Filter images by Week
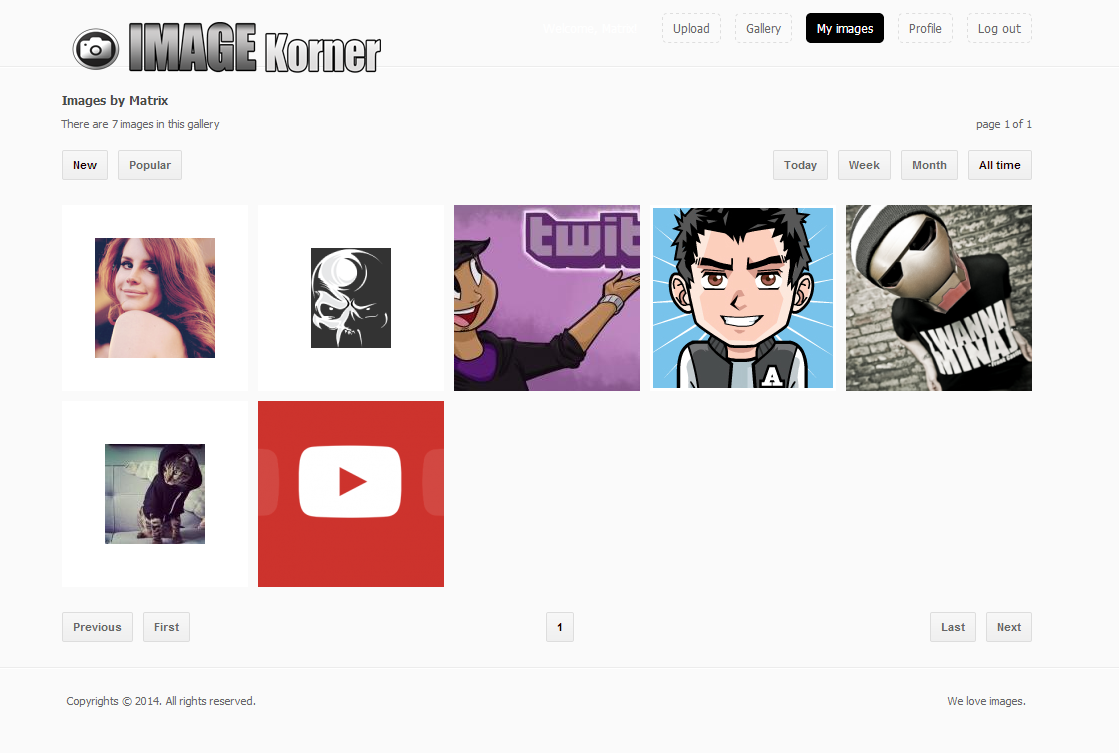 pyautogui.click(x=864, y=165)
